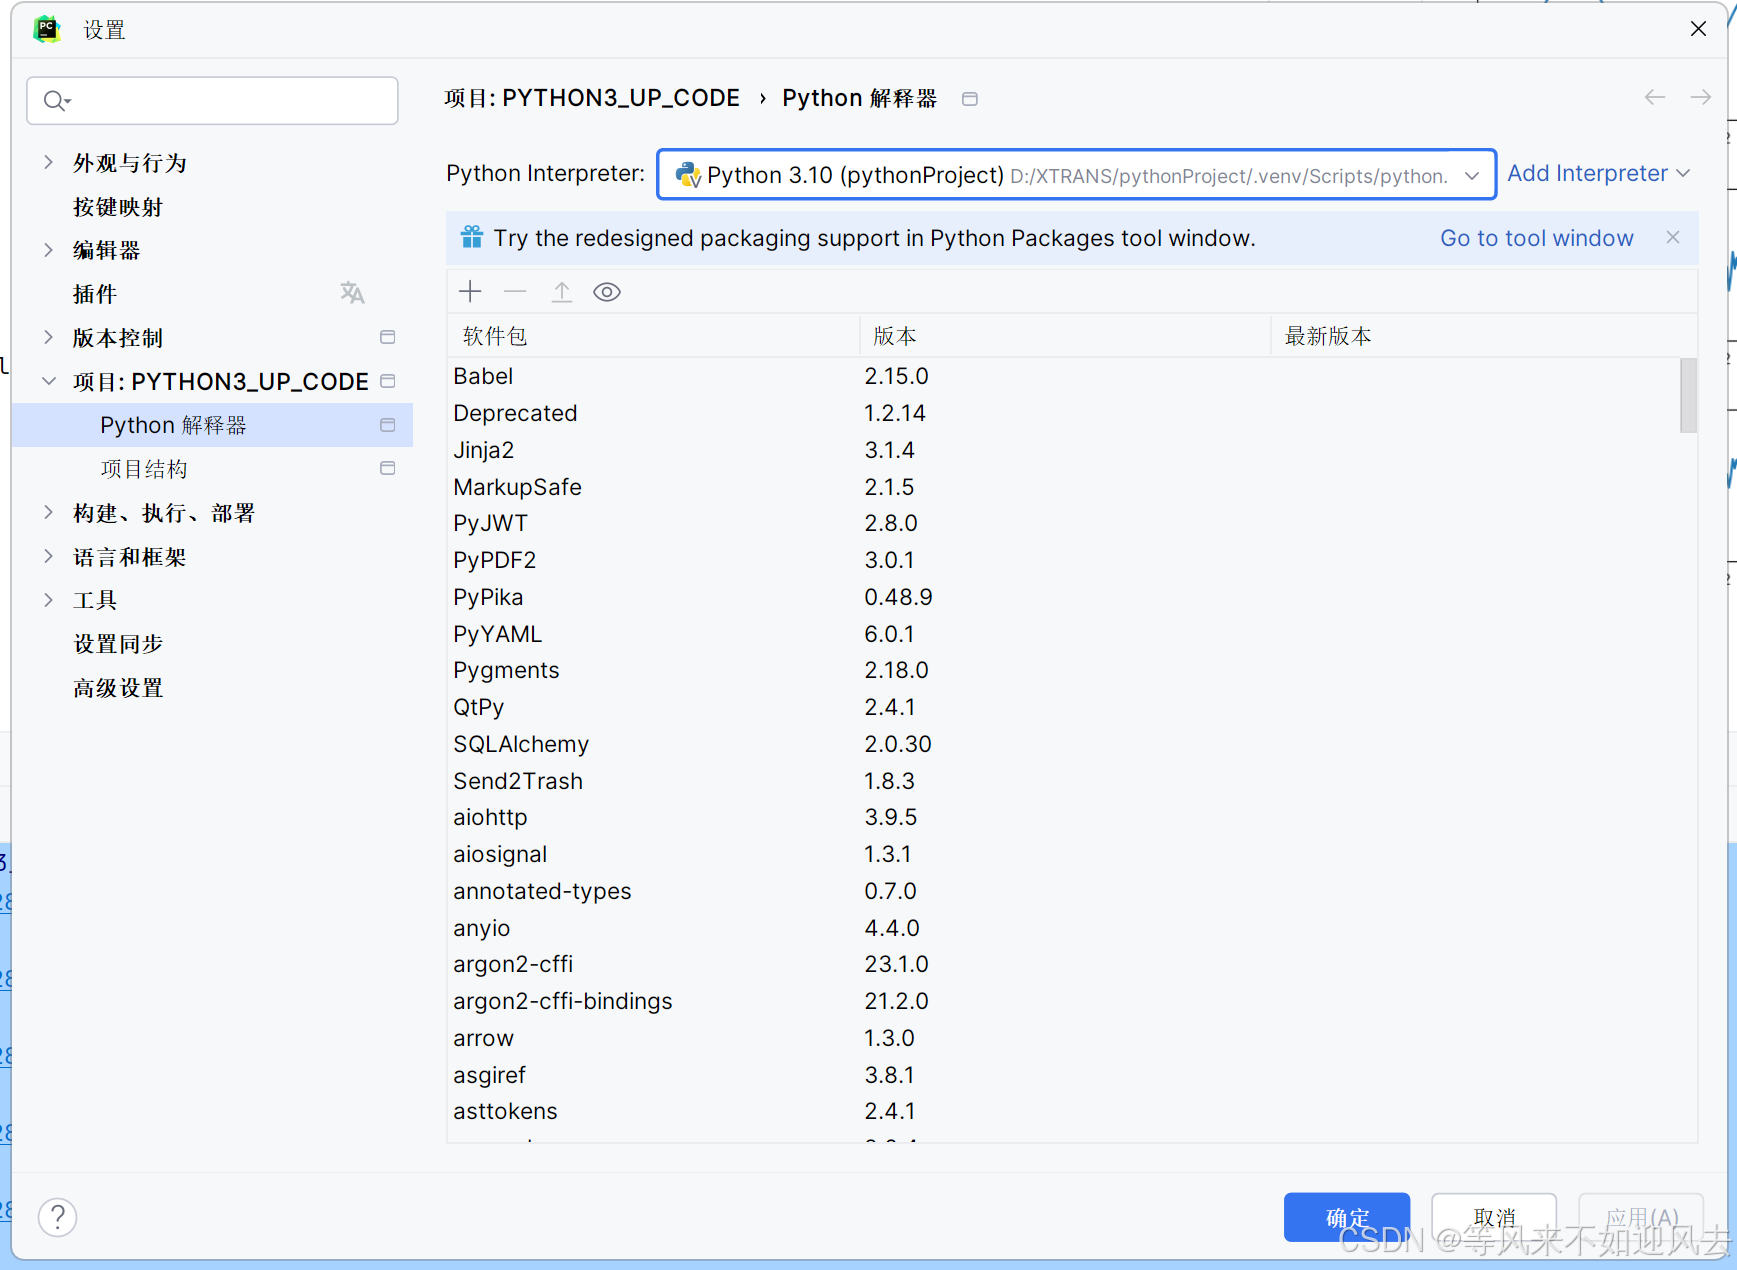Select the asgiref package row
The image size is (1737, 1270).
[x=1063, y=1075]
